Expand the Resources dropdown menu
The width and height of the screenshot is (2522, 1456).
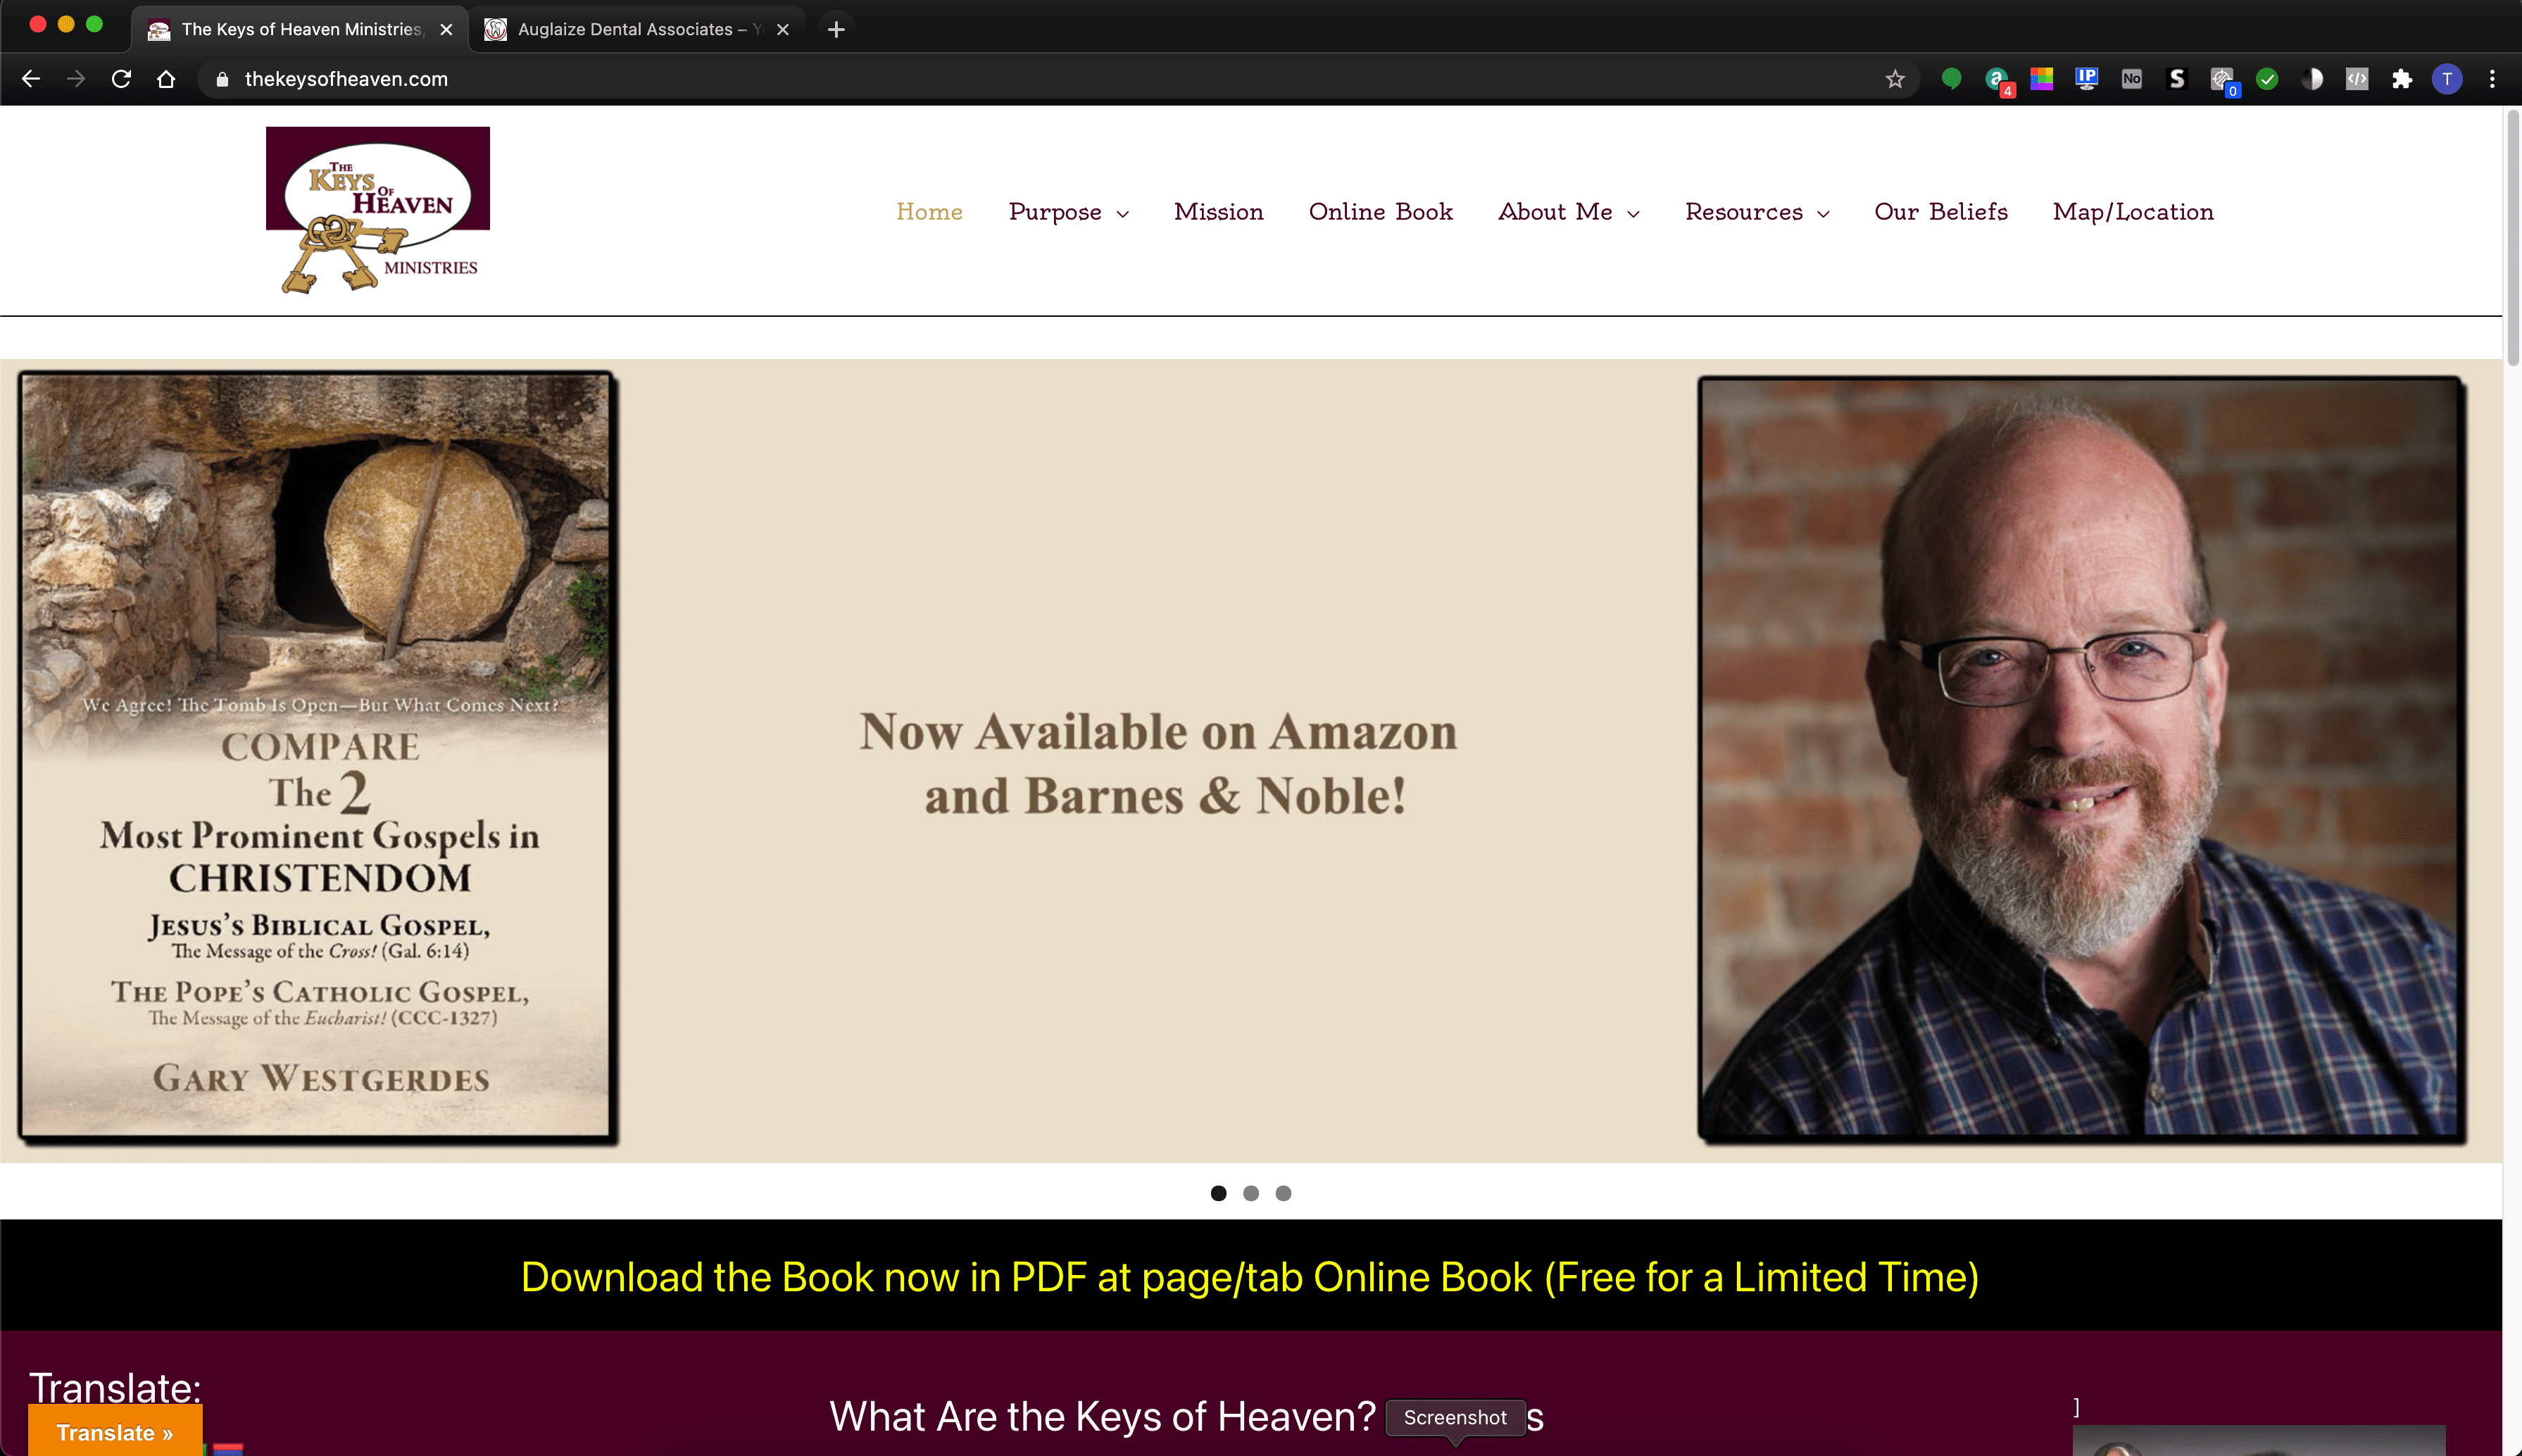coord(1757,212)
